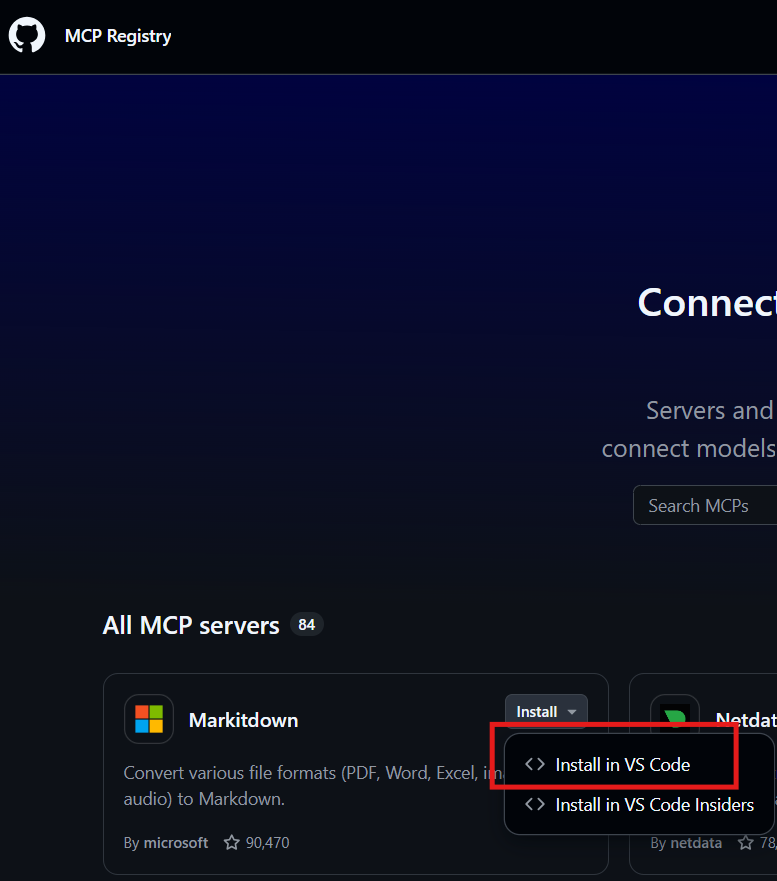Image resolution: width=777 pixels, height=881 pixels.
Task: Open the microsoft author link
Action: pos(176,843)
